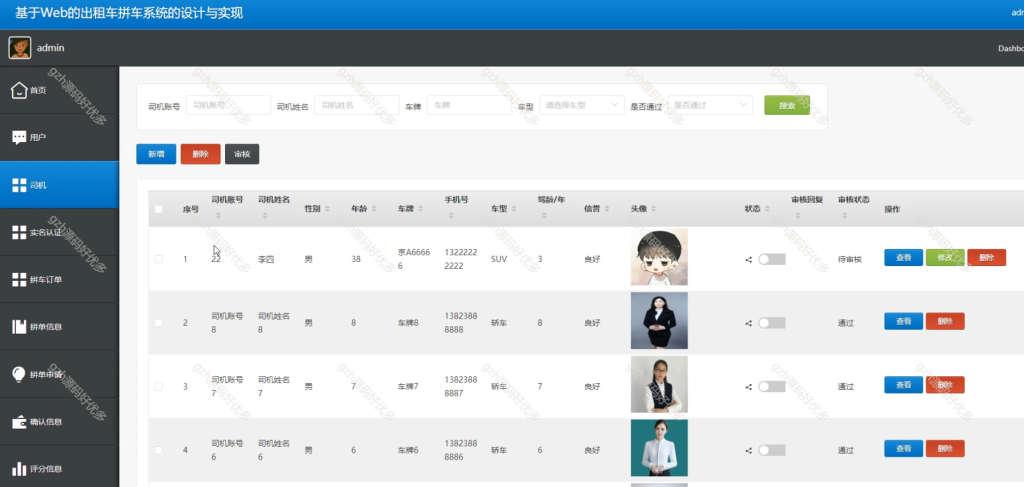Click the green 搜索 button
1024x487 pixels.
(x=787, y=105)
